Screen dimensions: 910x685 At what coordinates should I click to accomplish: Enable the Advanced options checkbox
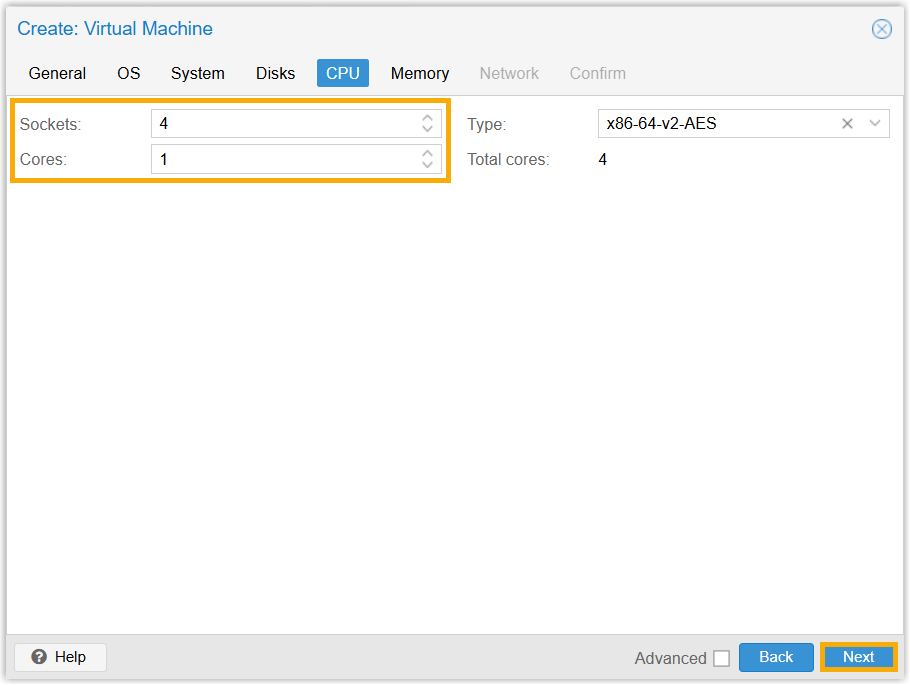(721, 658)
